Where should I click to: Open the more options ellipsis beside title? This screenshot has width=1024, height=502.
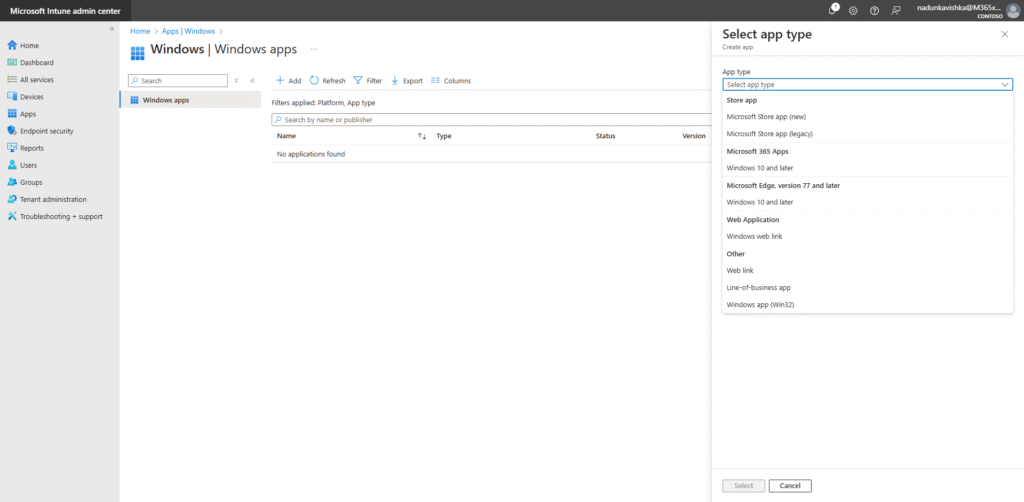click(x=314, y=49)
